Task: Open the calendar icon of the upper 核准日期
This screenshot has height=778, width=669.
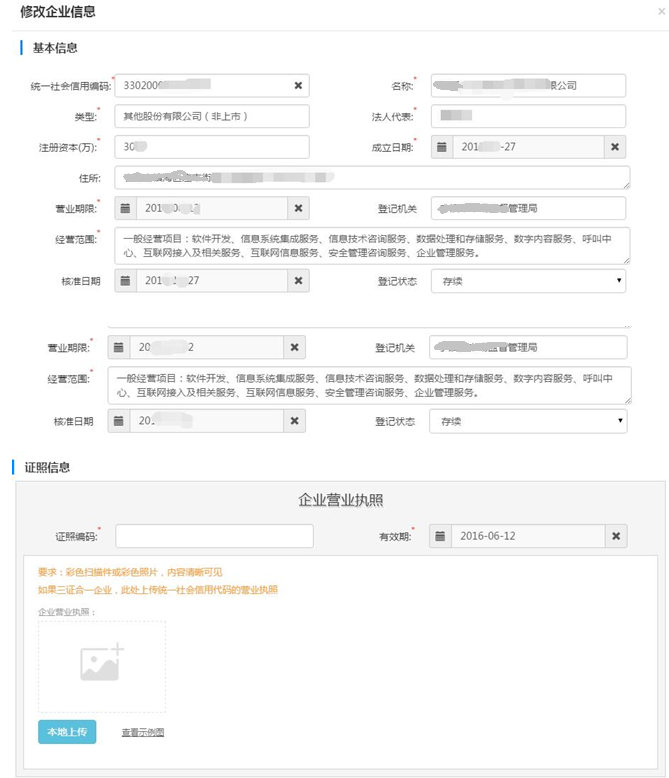Action: point(126,281)
